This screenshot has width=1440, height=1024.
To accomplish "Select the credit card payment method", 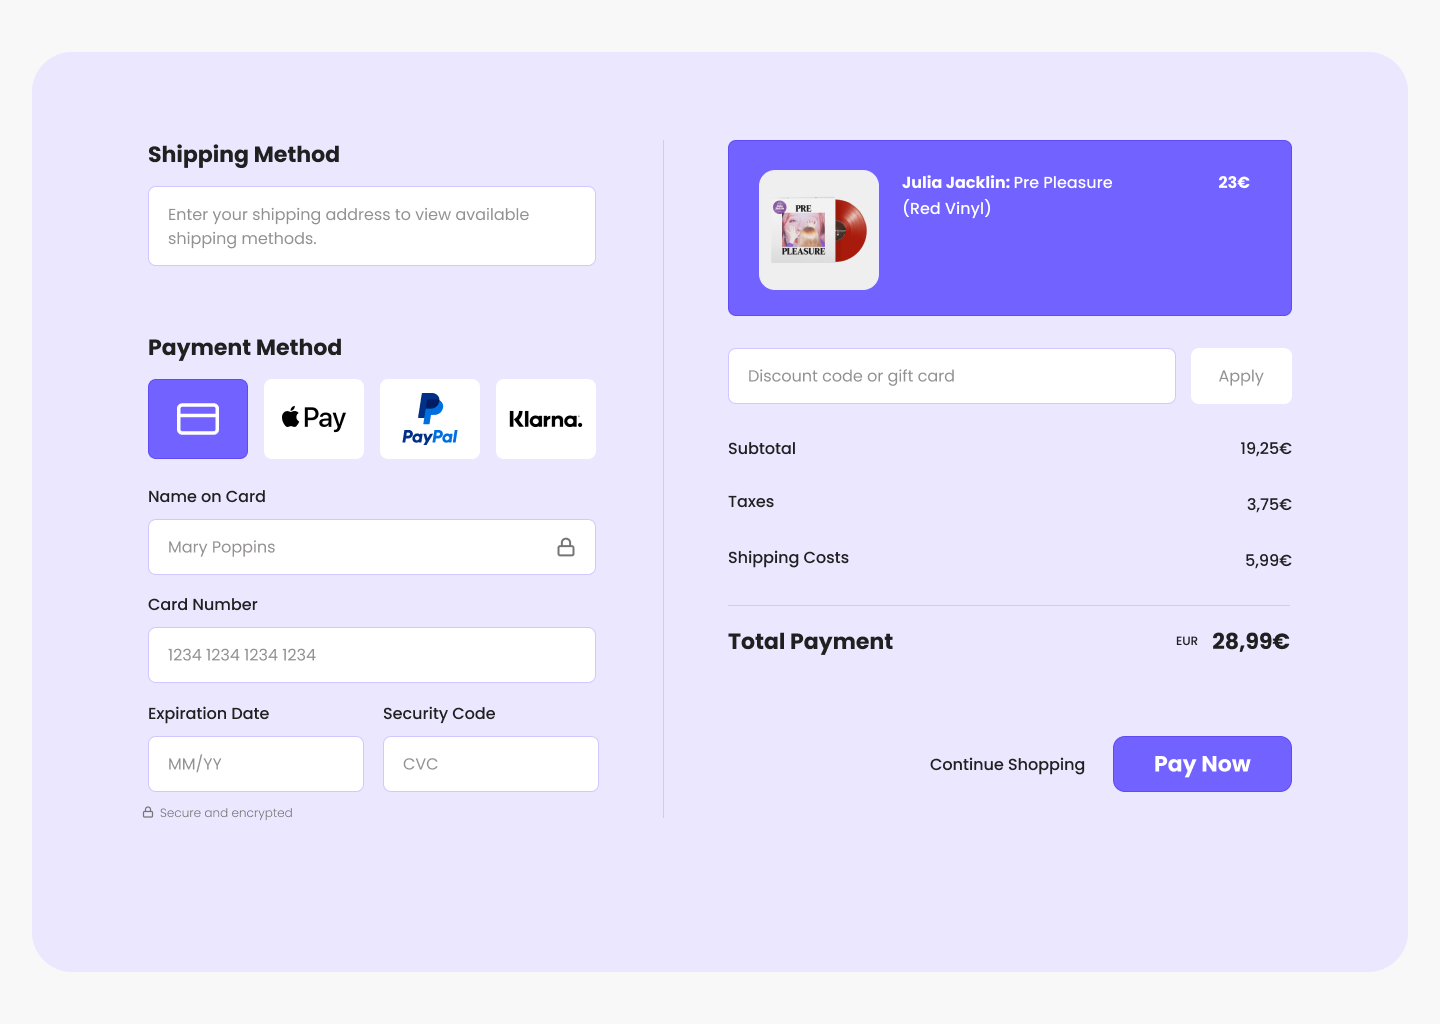I will tap(198, 419).
